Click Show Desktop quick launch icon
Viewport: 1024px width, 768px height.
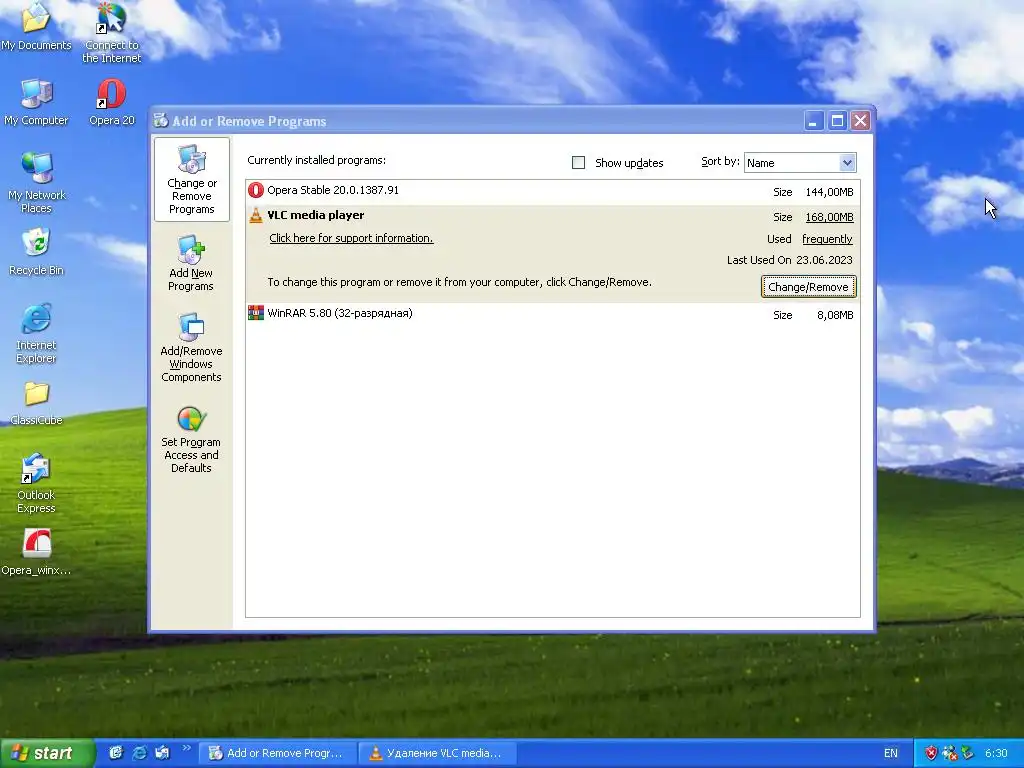116,753
